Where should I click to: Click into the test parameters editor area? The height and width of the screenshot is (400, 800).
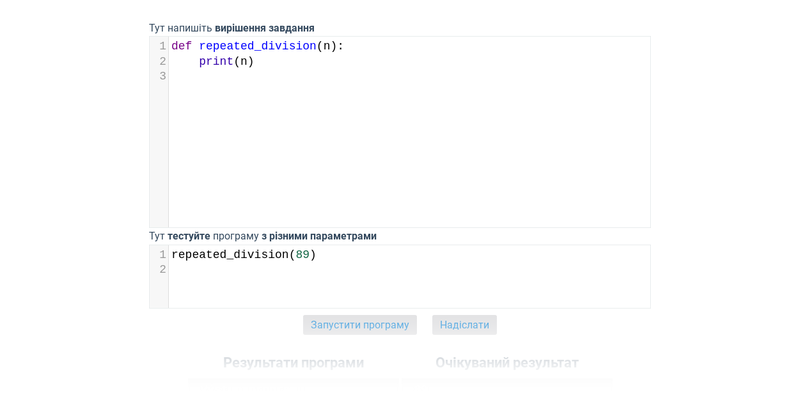point(409,277)
